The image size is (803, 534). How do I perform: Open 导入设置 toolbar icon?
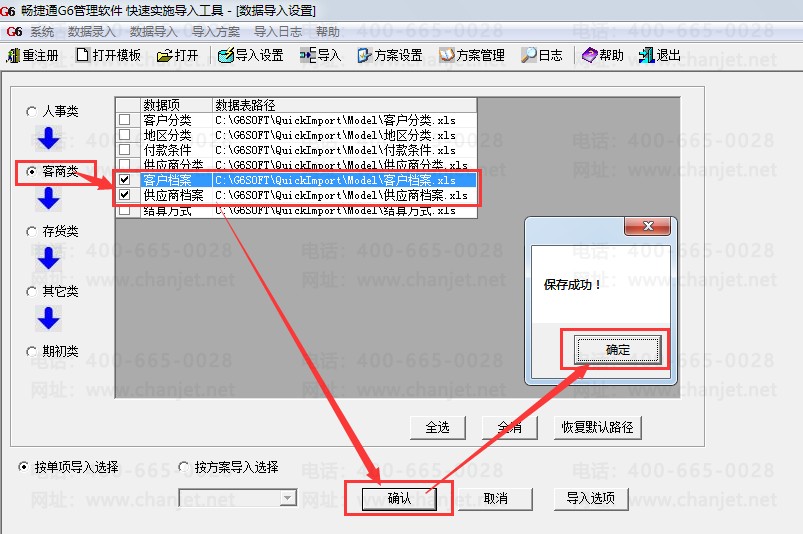[x=225, y=55]
